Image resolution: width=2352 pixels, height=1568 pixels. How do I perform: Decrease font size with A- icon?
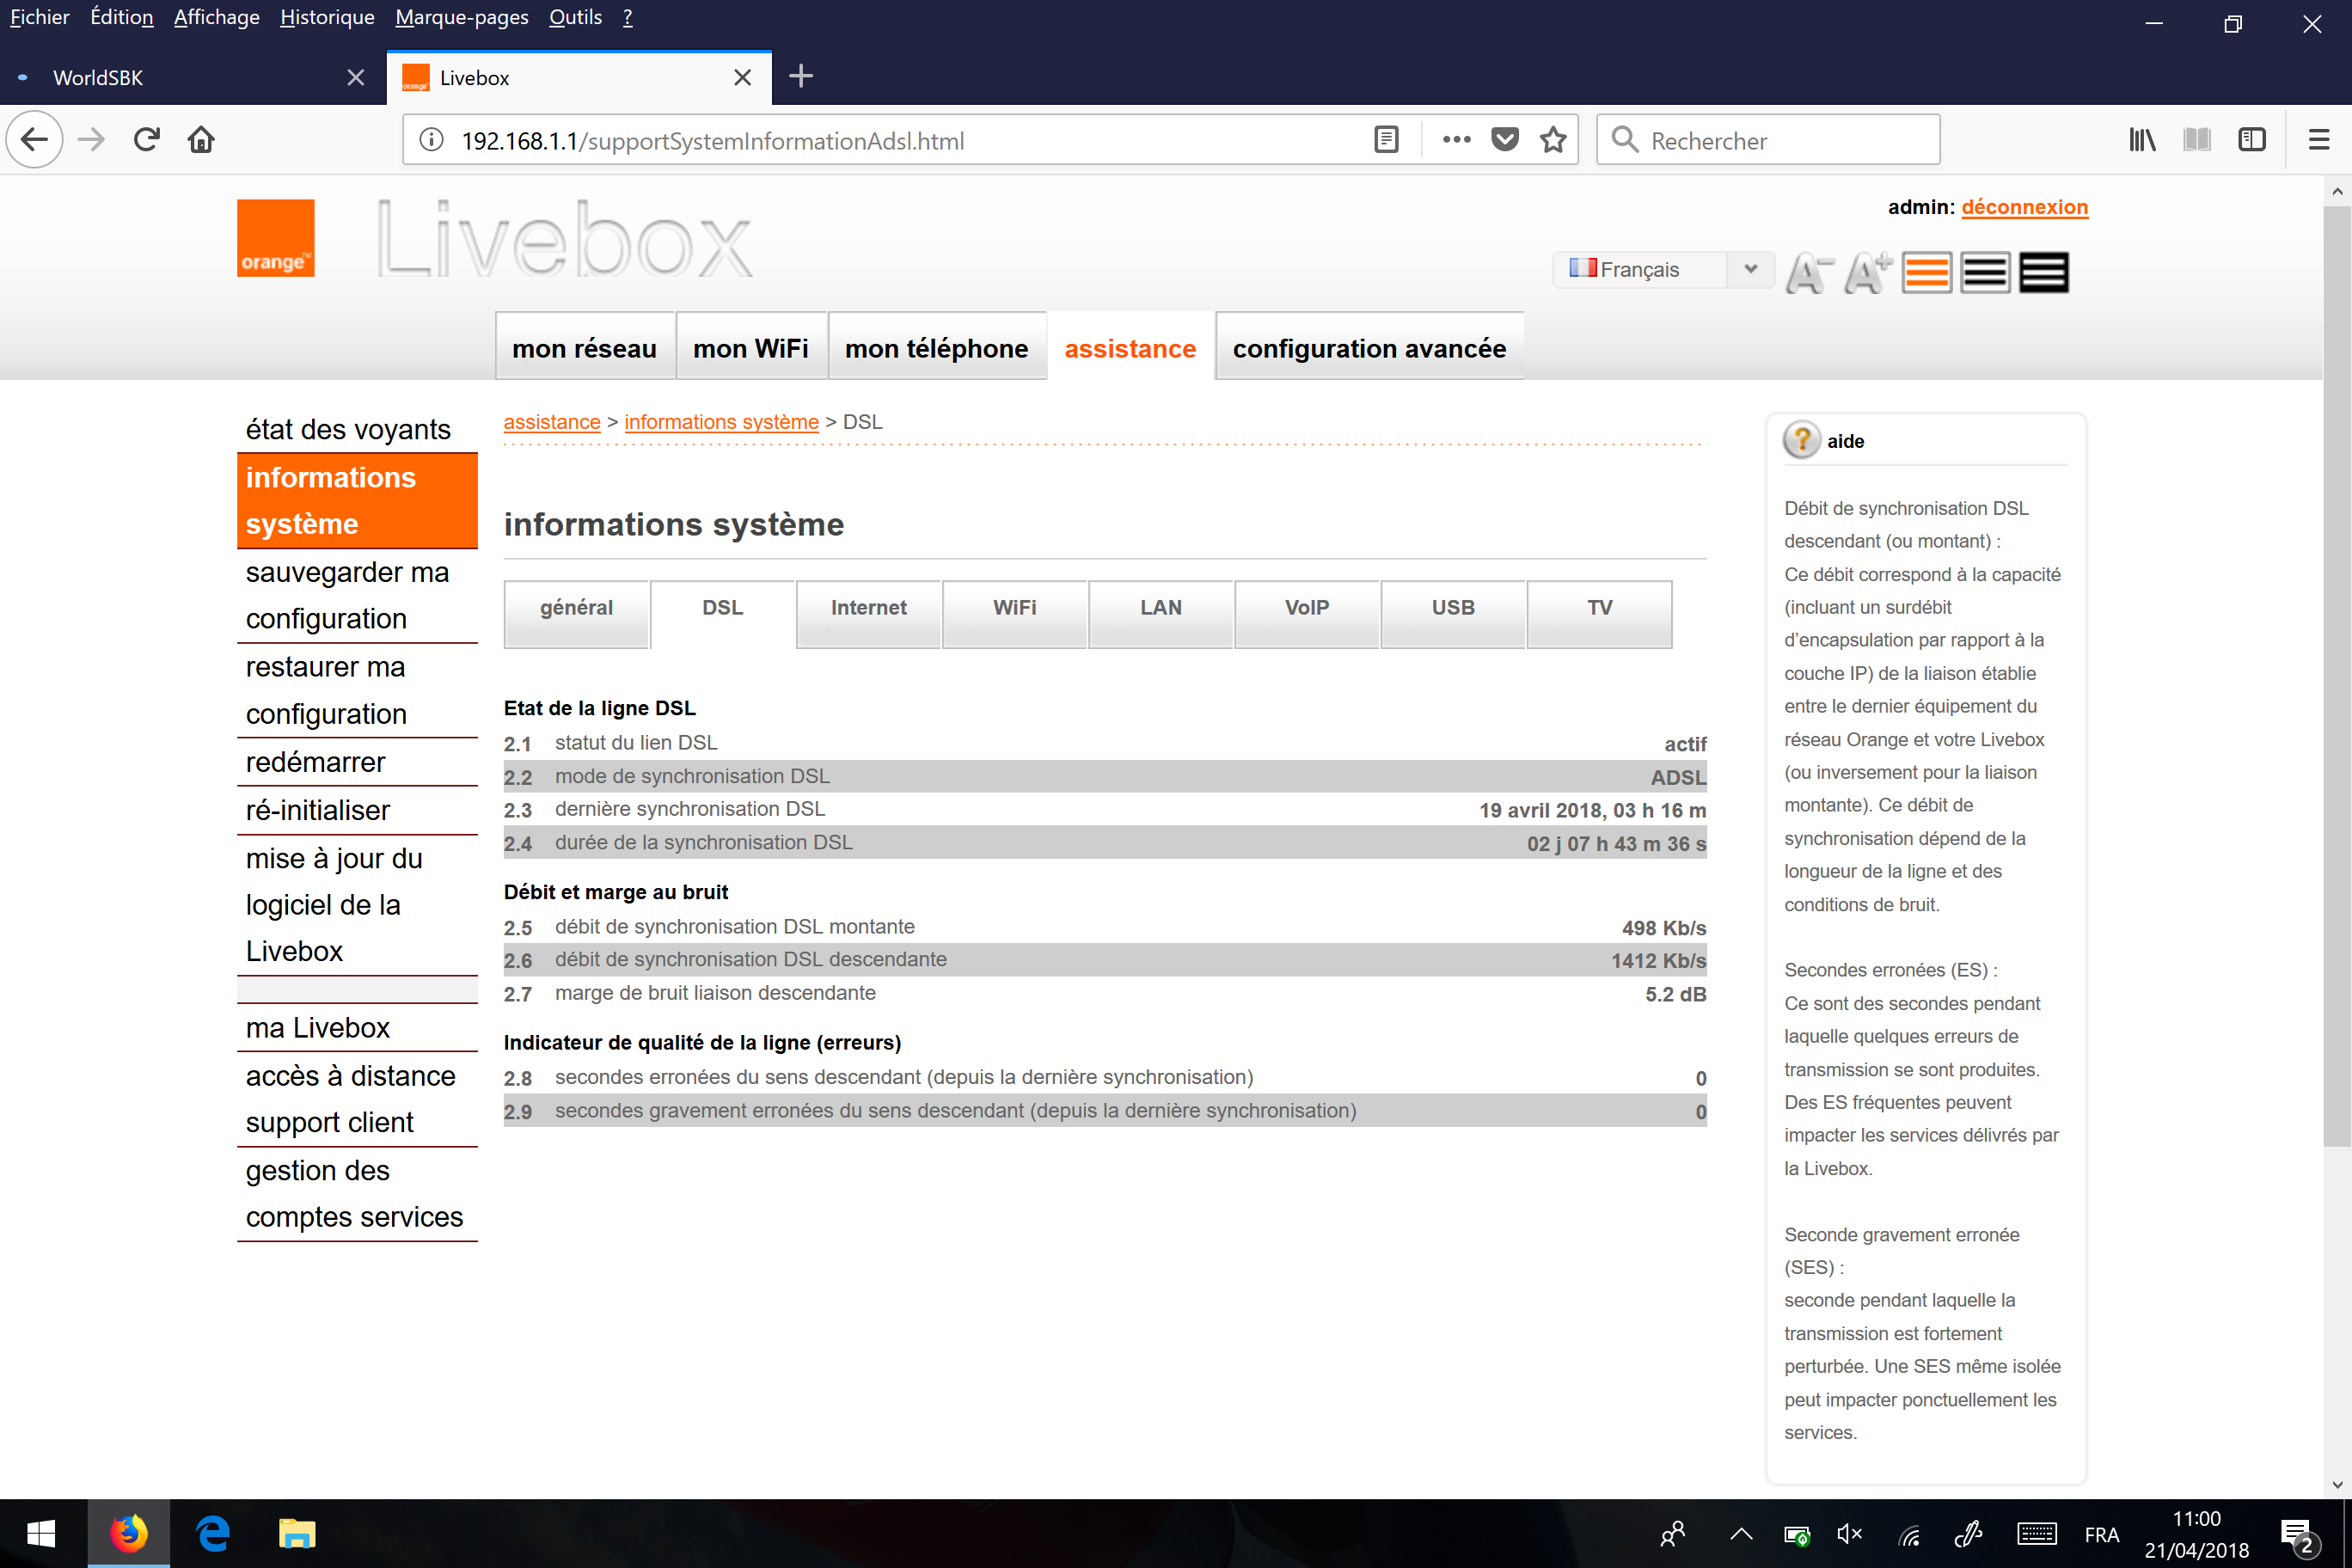click(x=1808, y=272)
